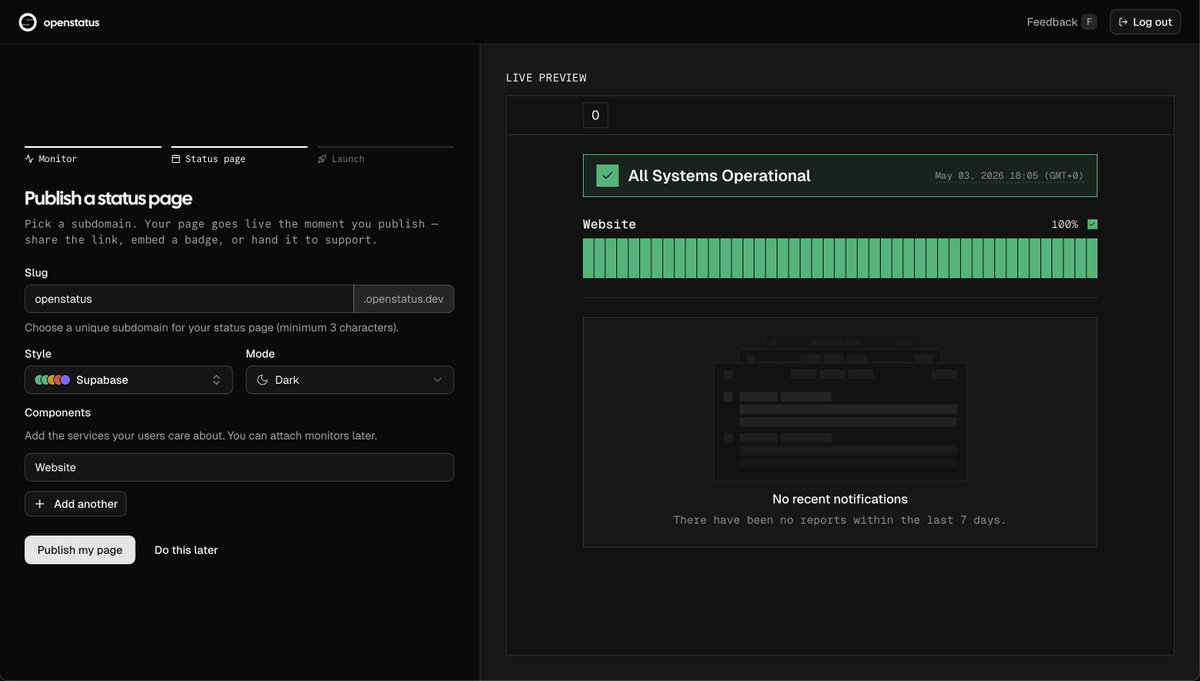Switch to the Status page step tab
Image resolution: width=1200 pixels, height=681 pixels.
pos(239,156)
